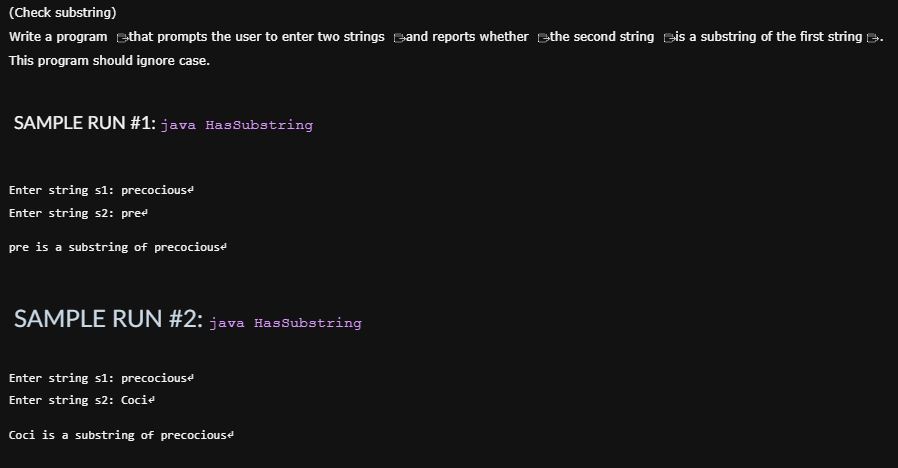Click 'Enter string s1: precocious' in first sample
This screenshot has height=468, width=898.
(x=98, y=190)
